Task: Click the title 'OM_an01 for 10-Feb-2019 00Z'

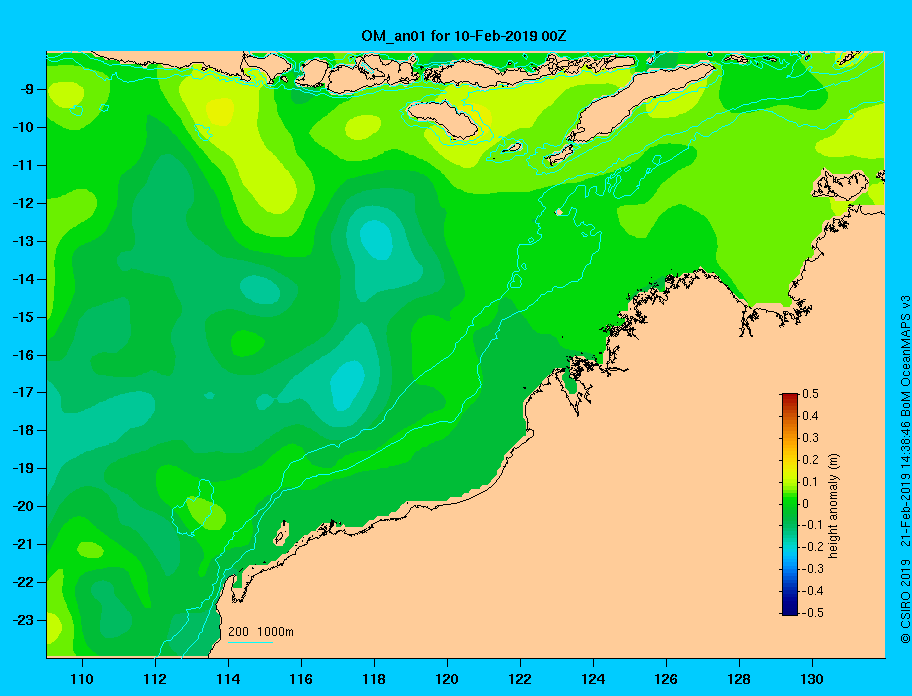Action: (464, 36)
